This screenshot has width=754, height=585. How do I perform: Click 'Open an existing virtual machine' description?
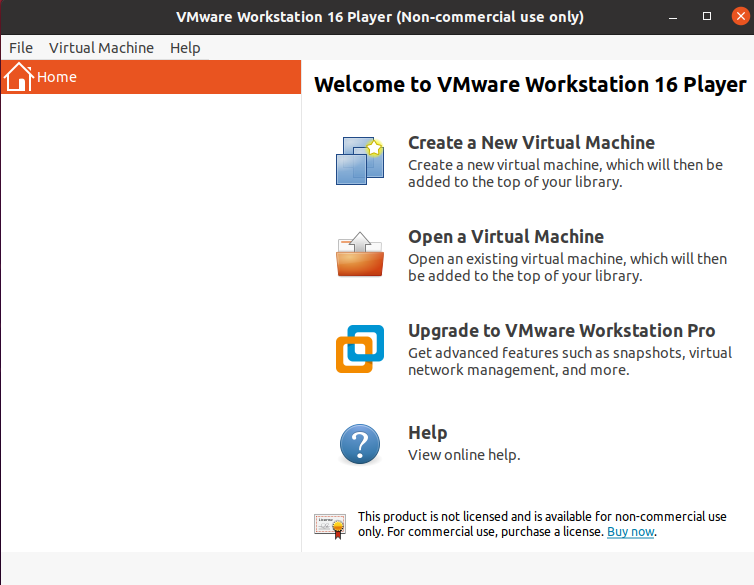(x=567, y=267)
